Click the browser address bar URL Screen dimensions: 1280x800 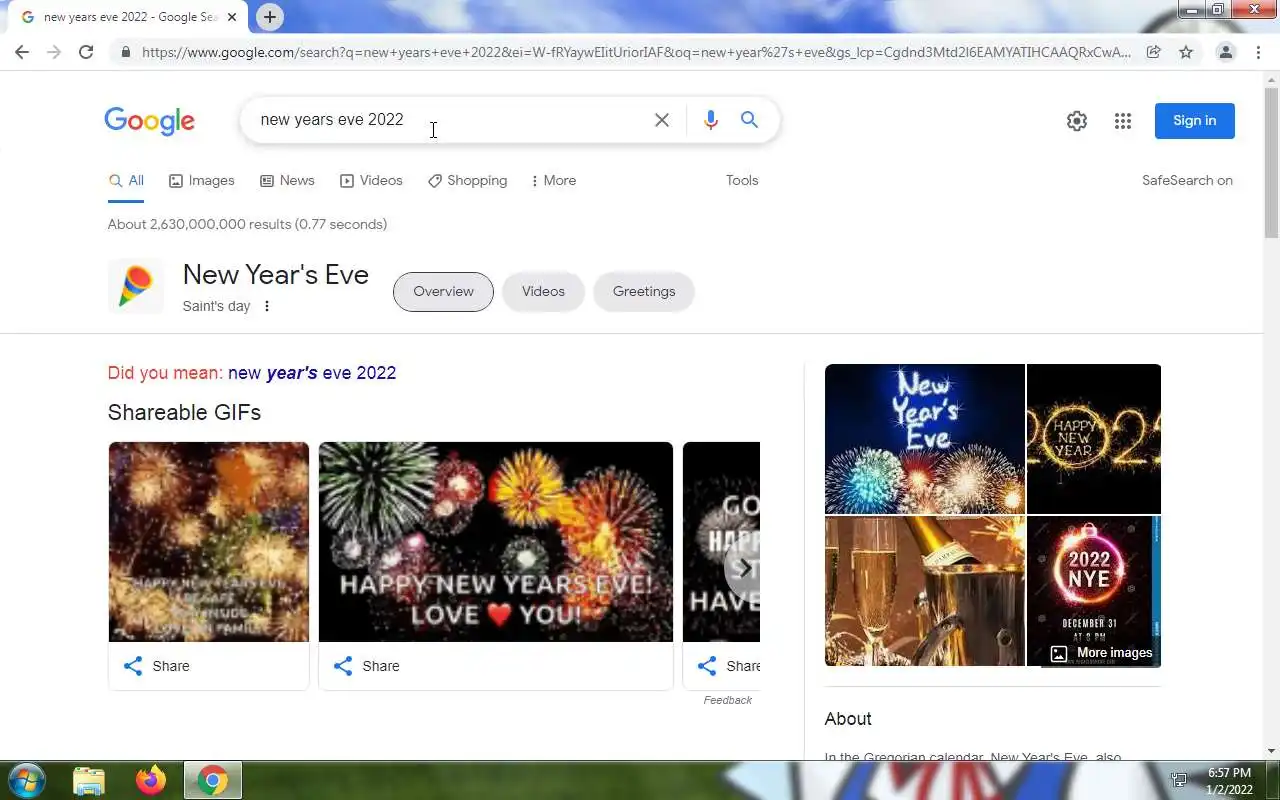(636, 52)
